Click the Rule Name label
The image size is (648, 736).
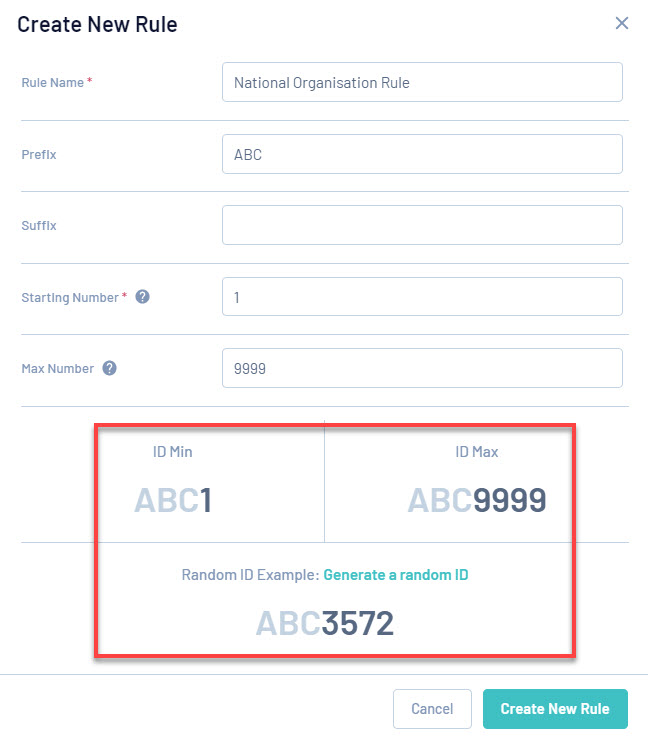coord(53,83)
